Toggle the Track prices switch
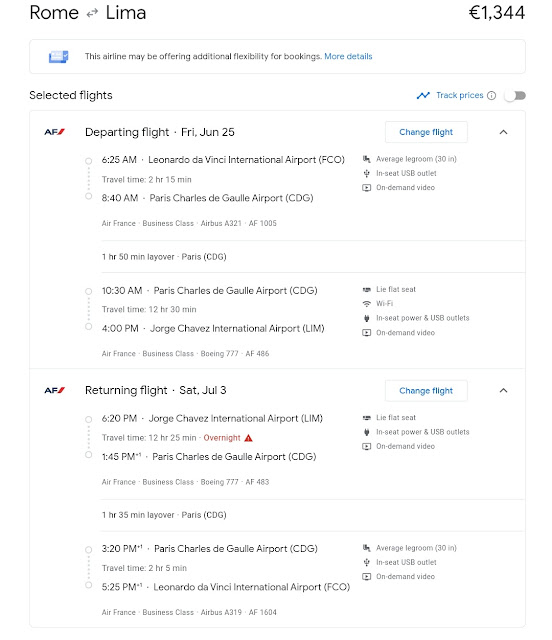The width and height of the screenshot is (552, 640). 515,96
